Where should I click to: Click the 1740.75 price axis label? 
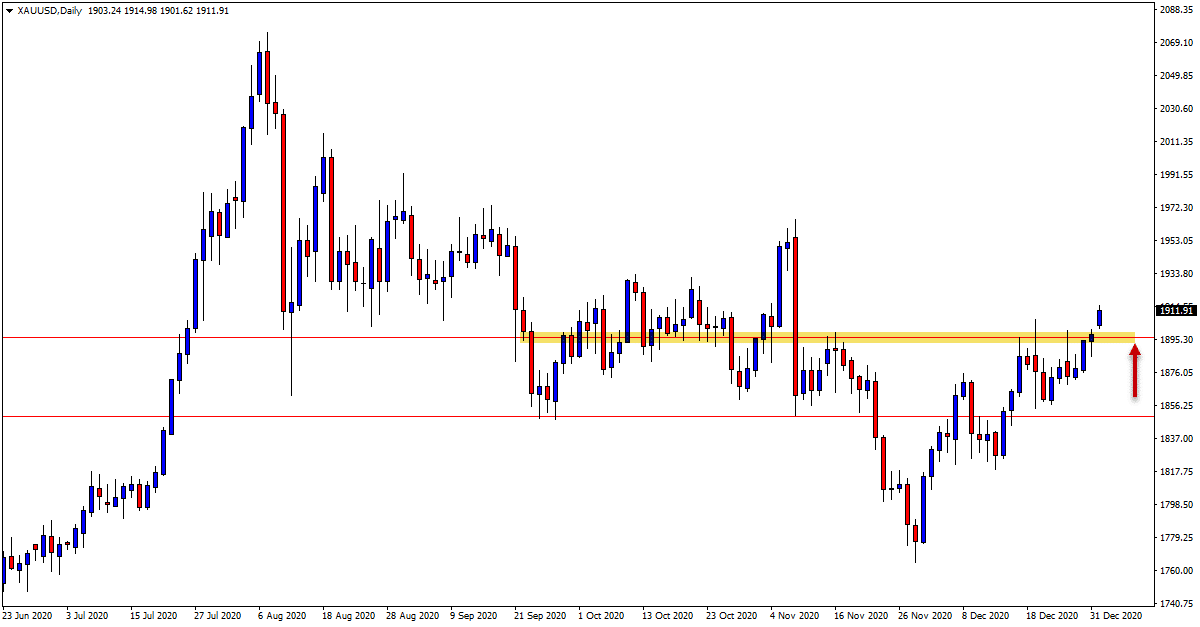pos(1176,604)
